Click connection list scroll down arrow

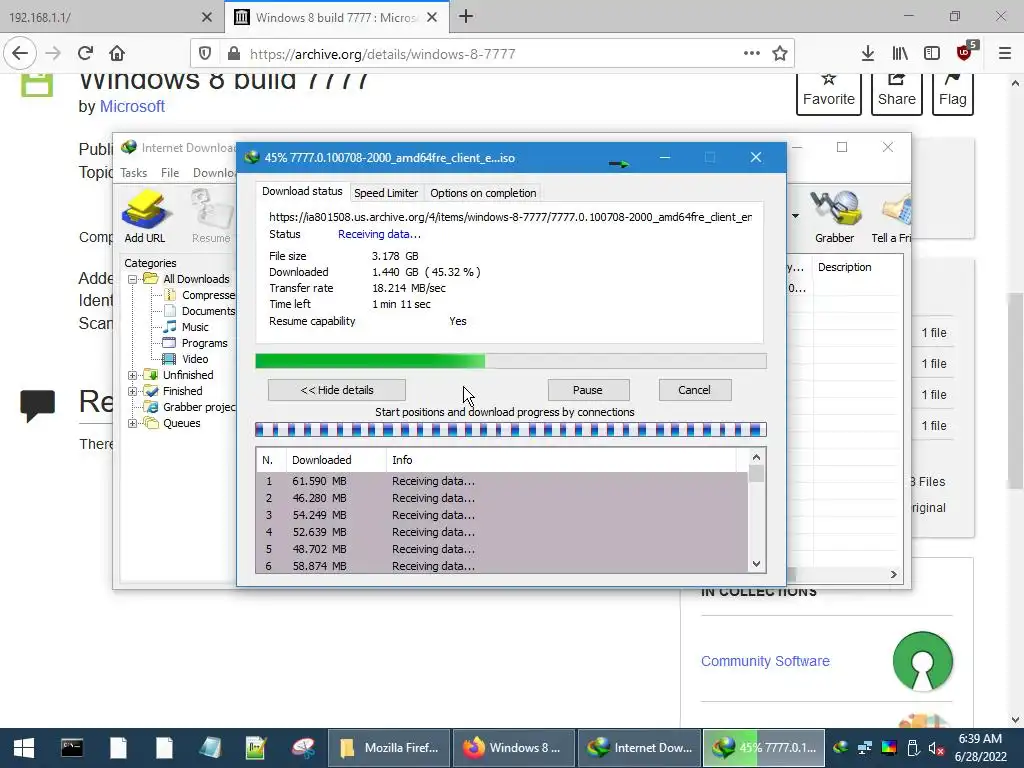tap(756, 564)
